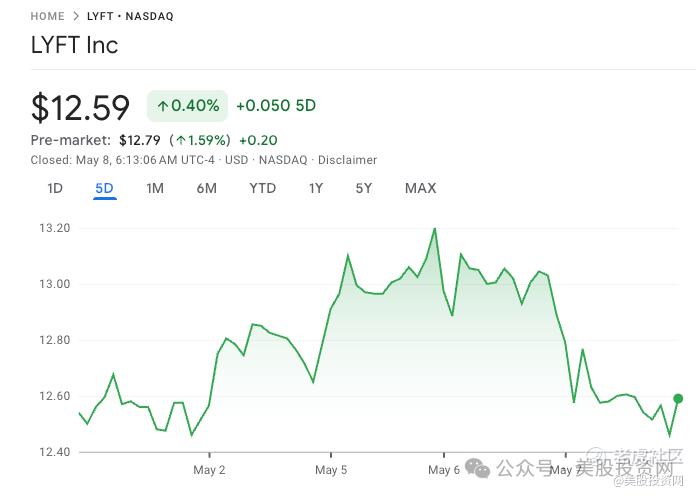Click the 13.00 y-axis label
This screenshot has height=496, width=696.
click(55, 284)
